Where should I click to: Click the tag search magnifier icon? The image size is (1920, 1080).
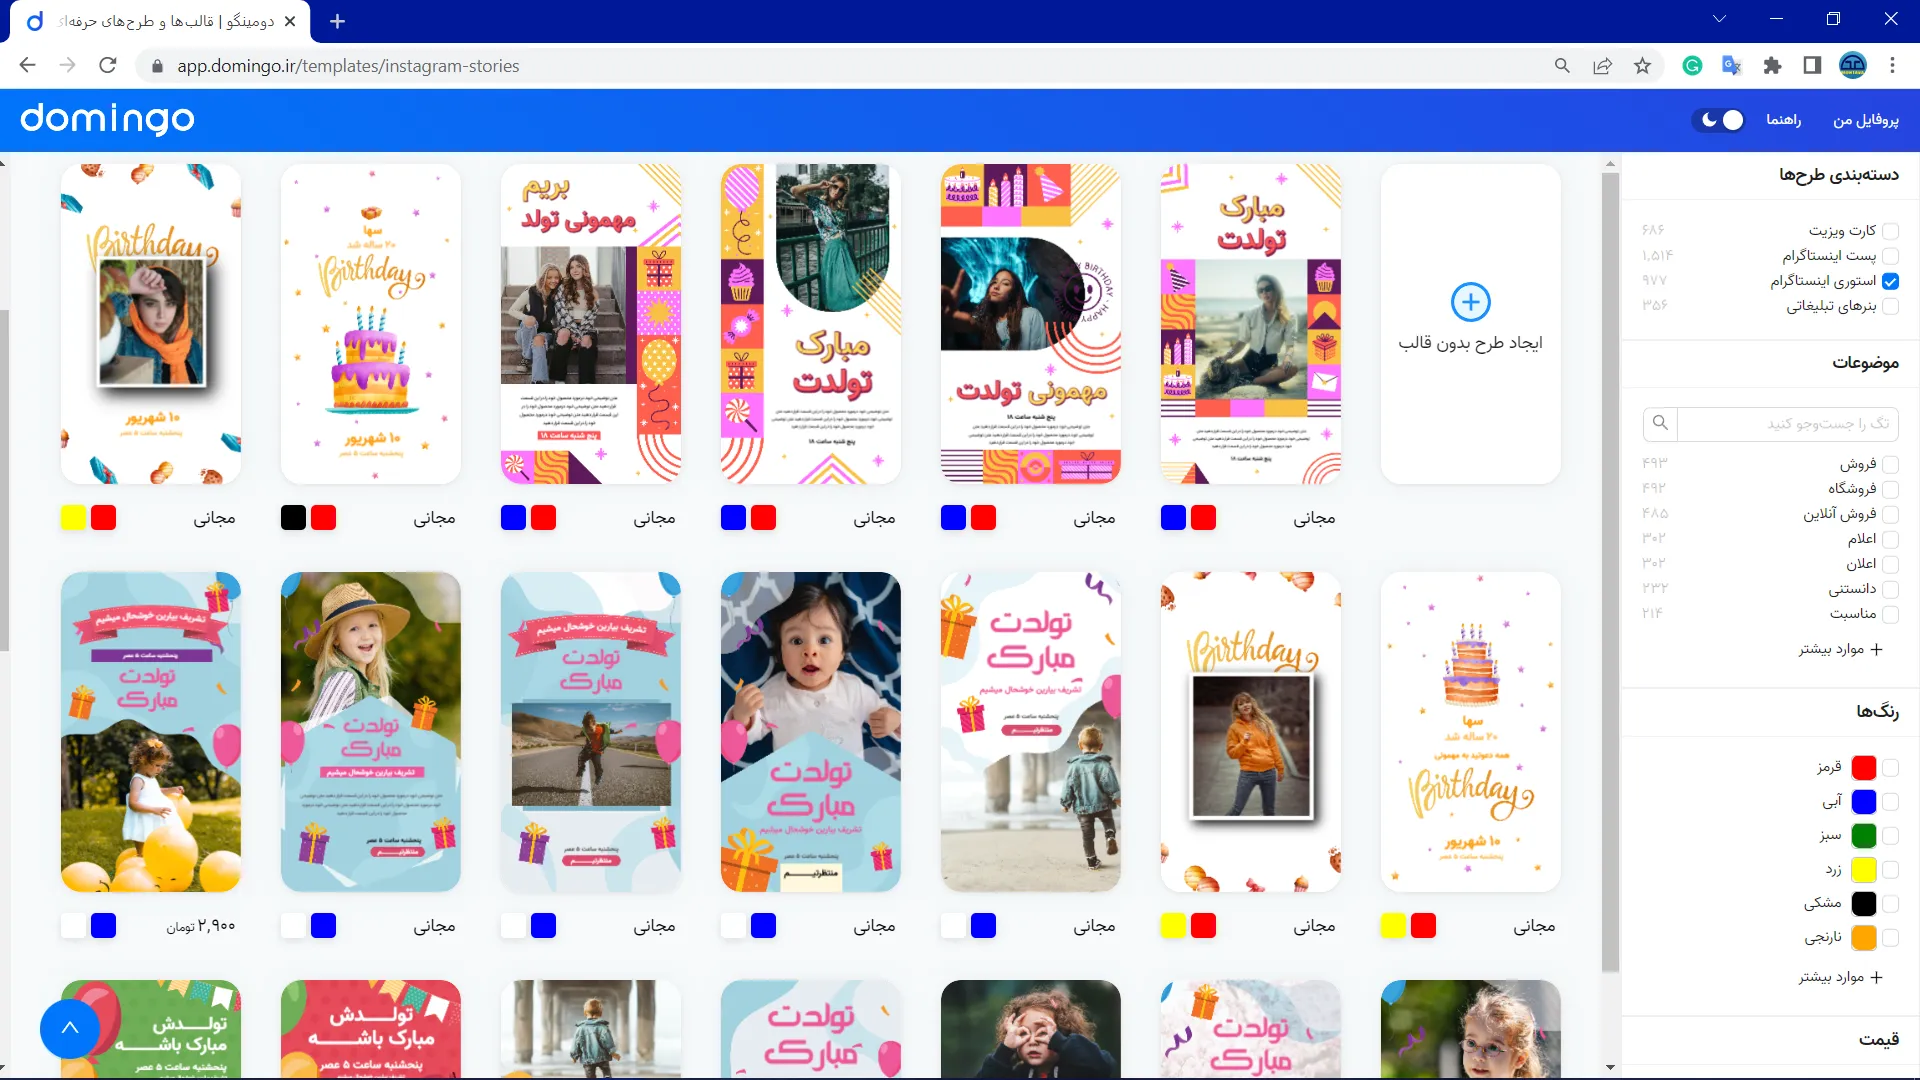click(1660, 423)
